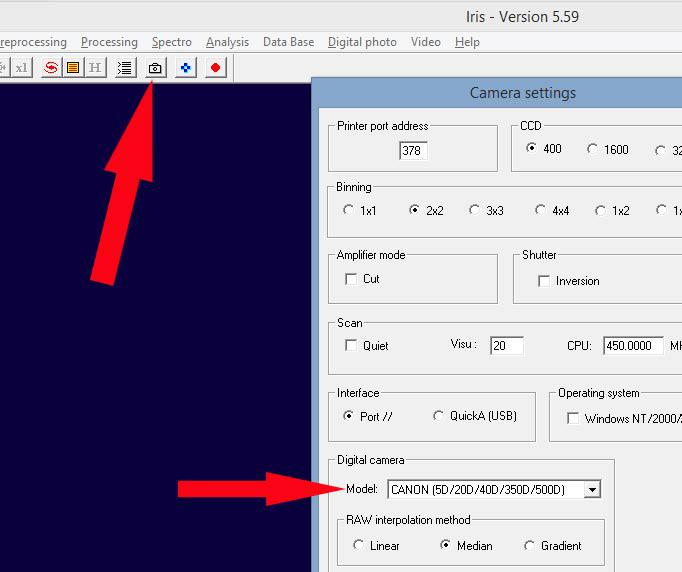Enable Shutter Inversion checkbox

click(544, 281)
